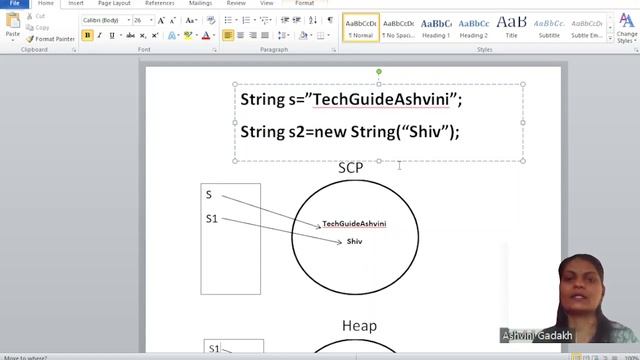The height and width of the screenshot is (360, 640).
Task: Expand the Paragraph dialog launcher
Action: coord(333,50)
